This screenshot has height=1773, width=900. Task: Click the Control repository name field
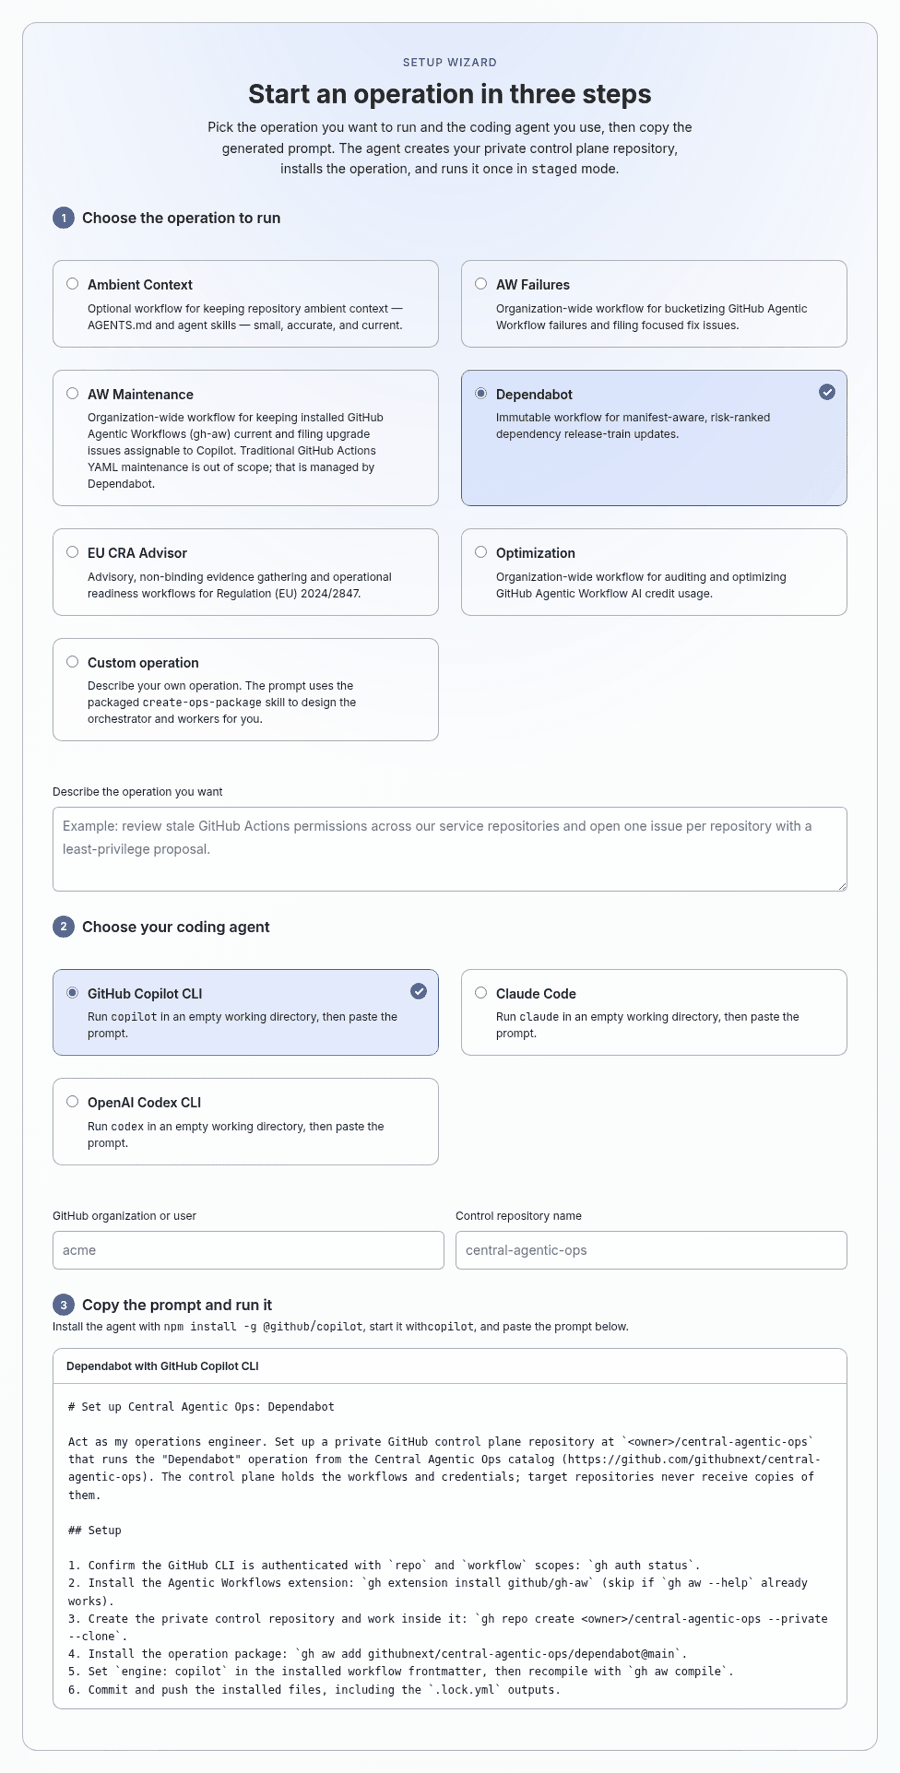tap(651, 1250)
